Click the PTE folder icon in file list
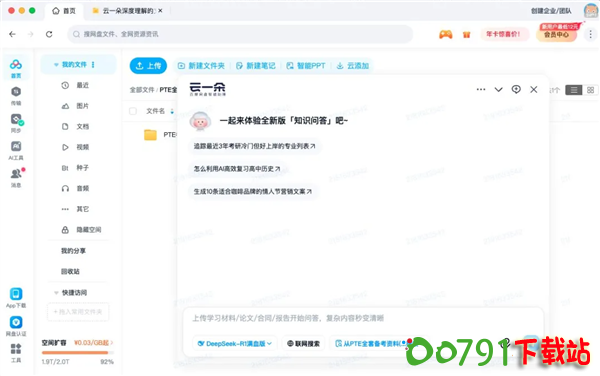Image resolution: width=600 pixels, height=376 pixels. [x=150, y=135]
